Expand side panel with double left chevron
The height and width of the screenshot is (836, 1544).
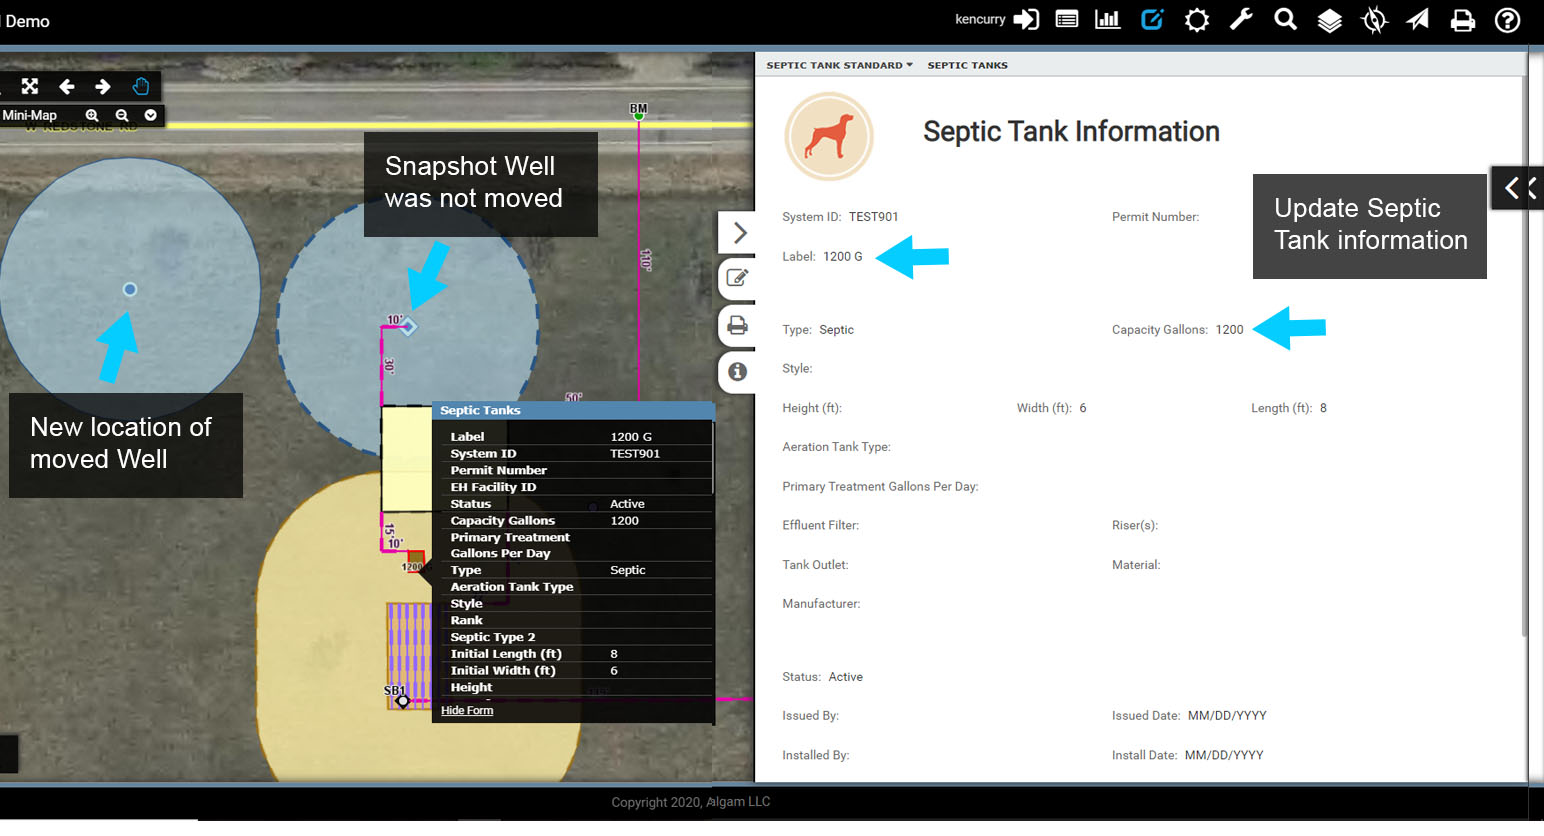(x=1519, y=188)
